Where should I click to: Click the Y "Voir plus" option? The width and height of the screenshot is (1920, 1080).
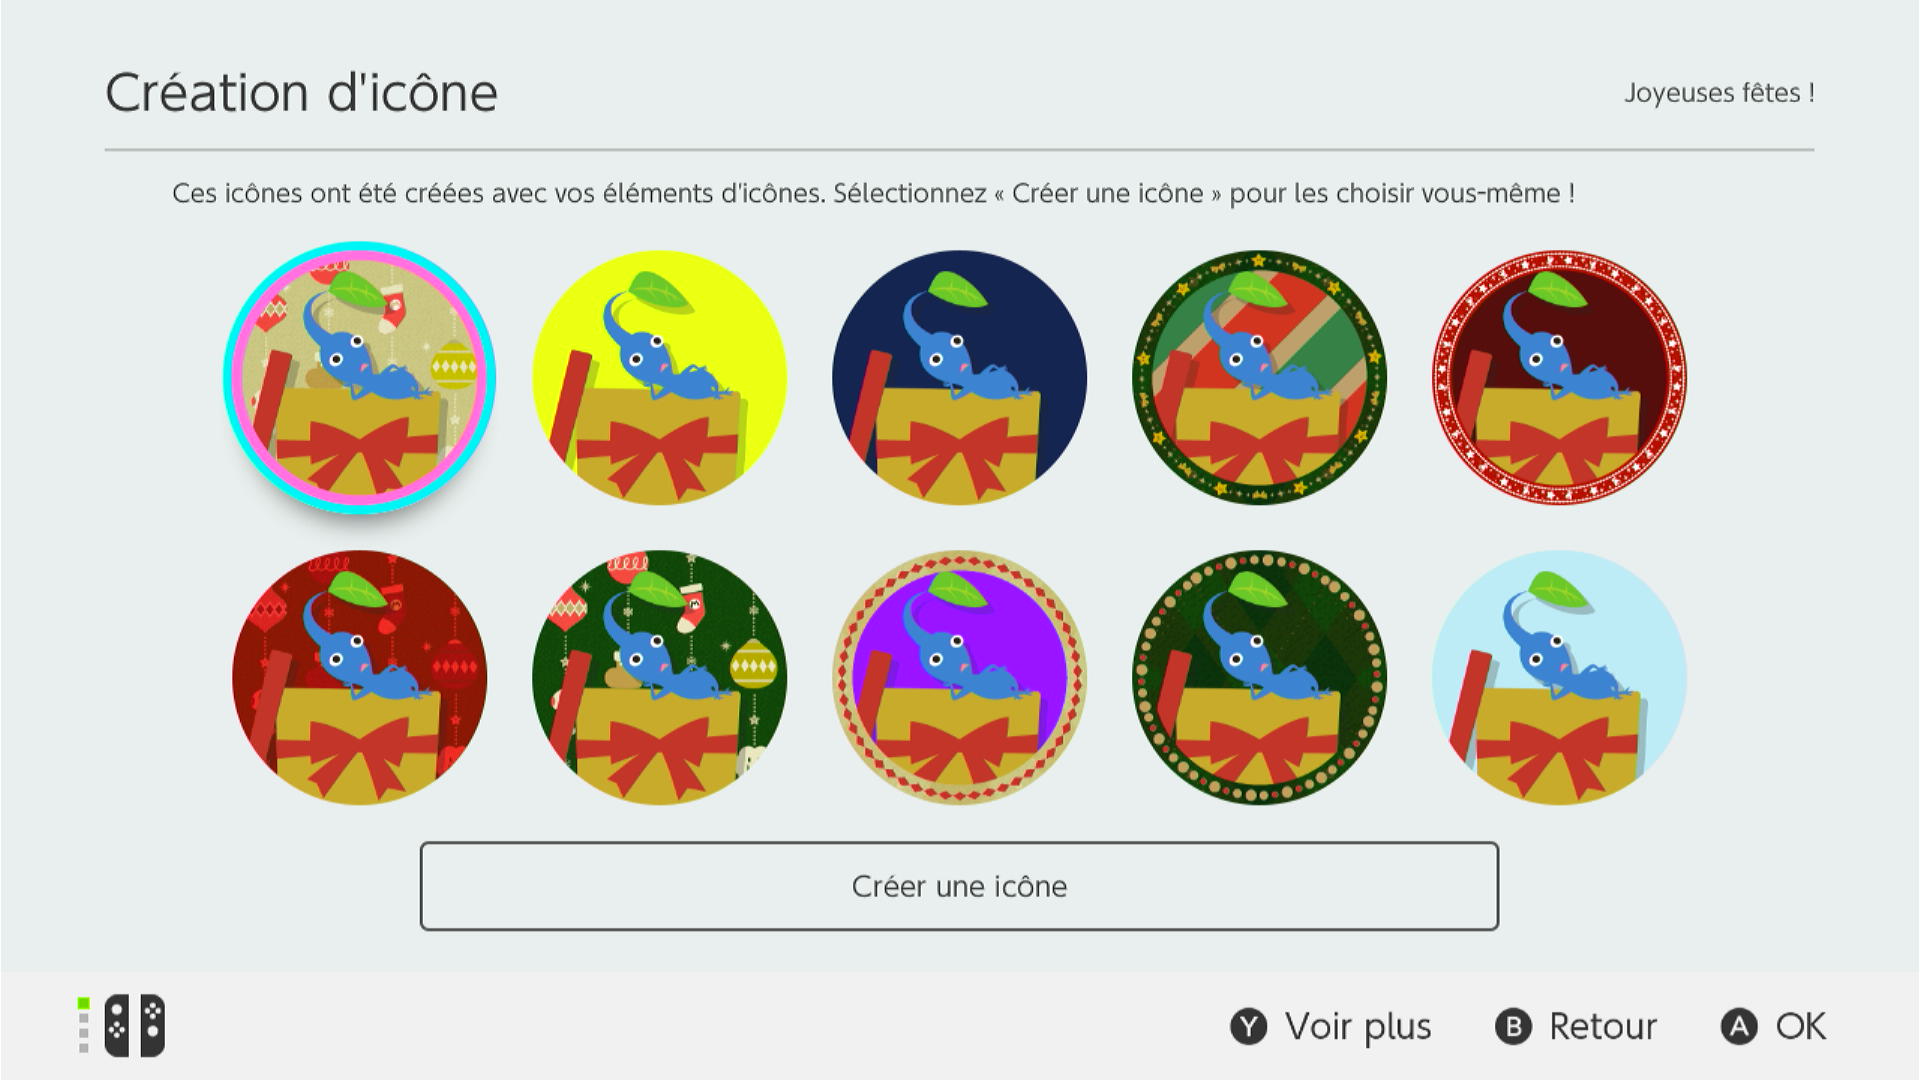coord(1331,1027)
